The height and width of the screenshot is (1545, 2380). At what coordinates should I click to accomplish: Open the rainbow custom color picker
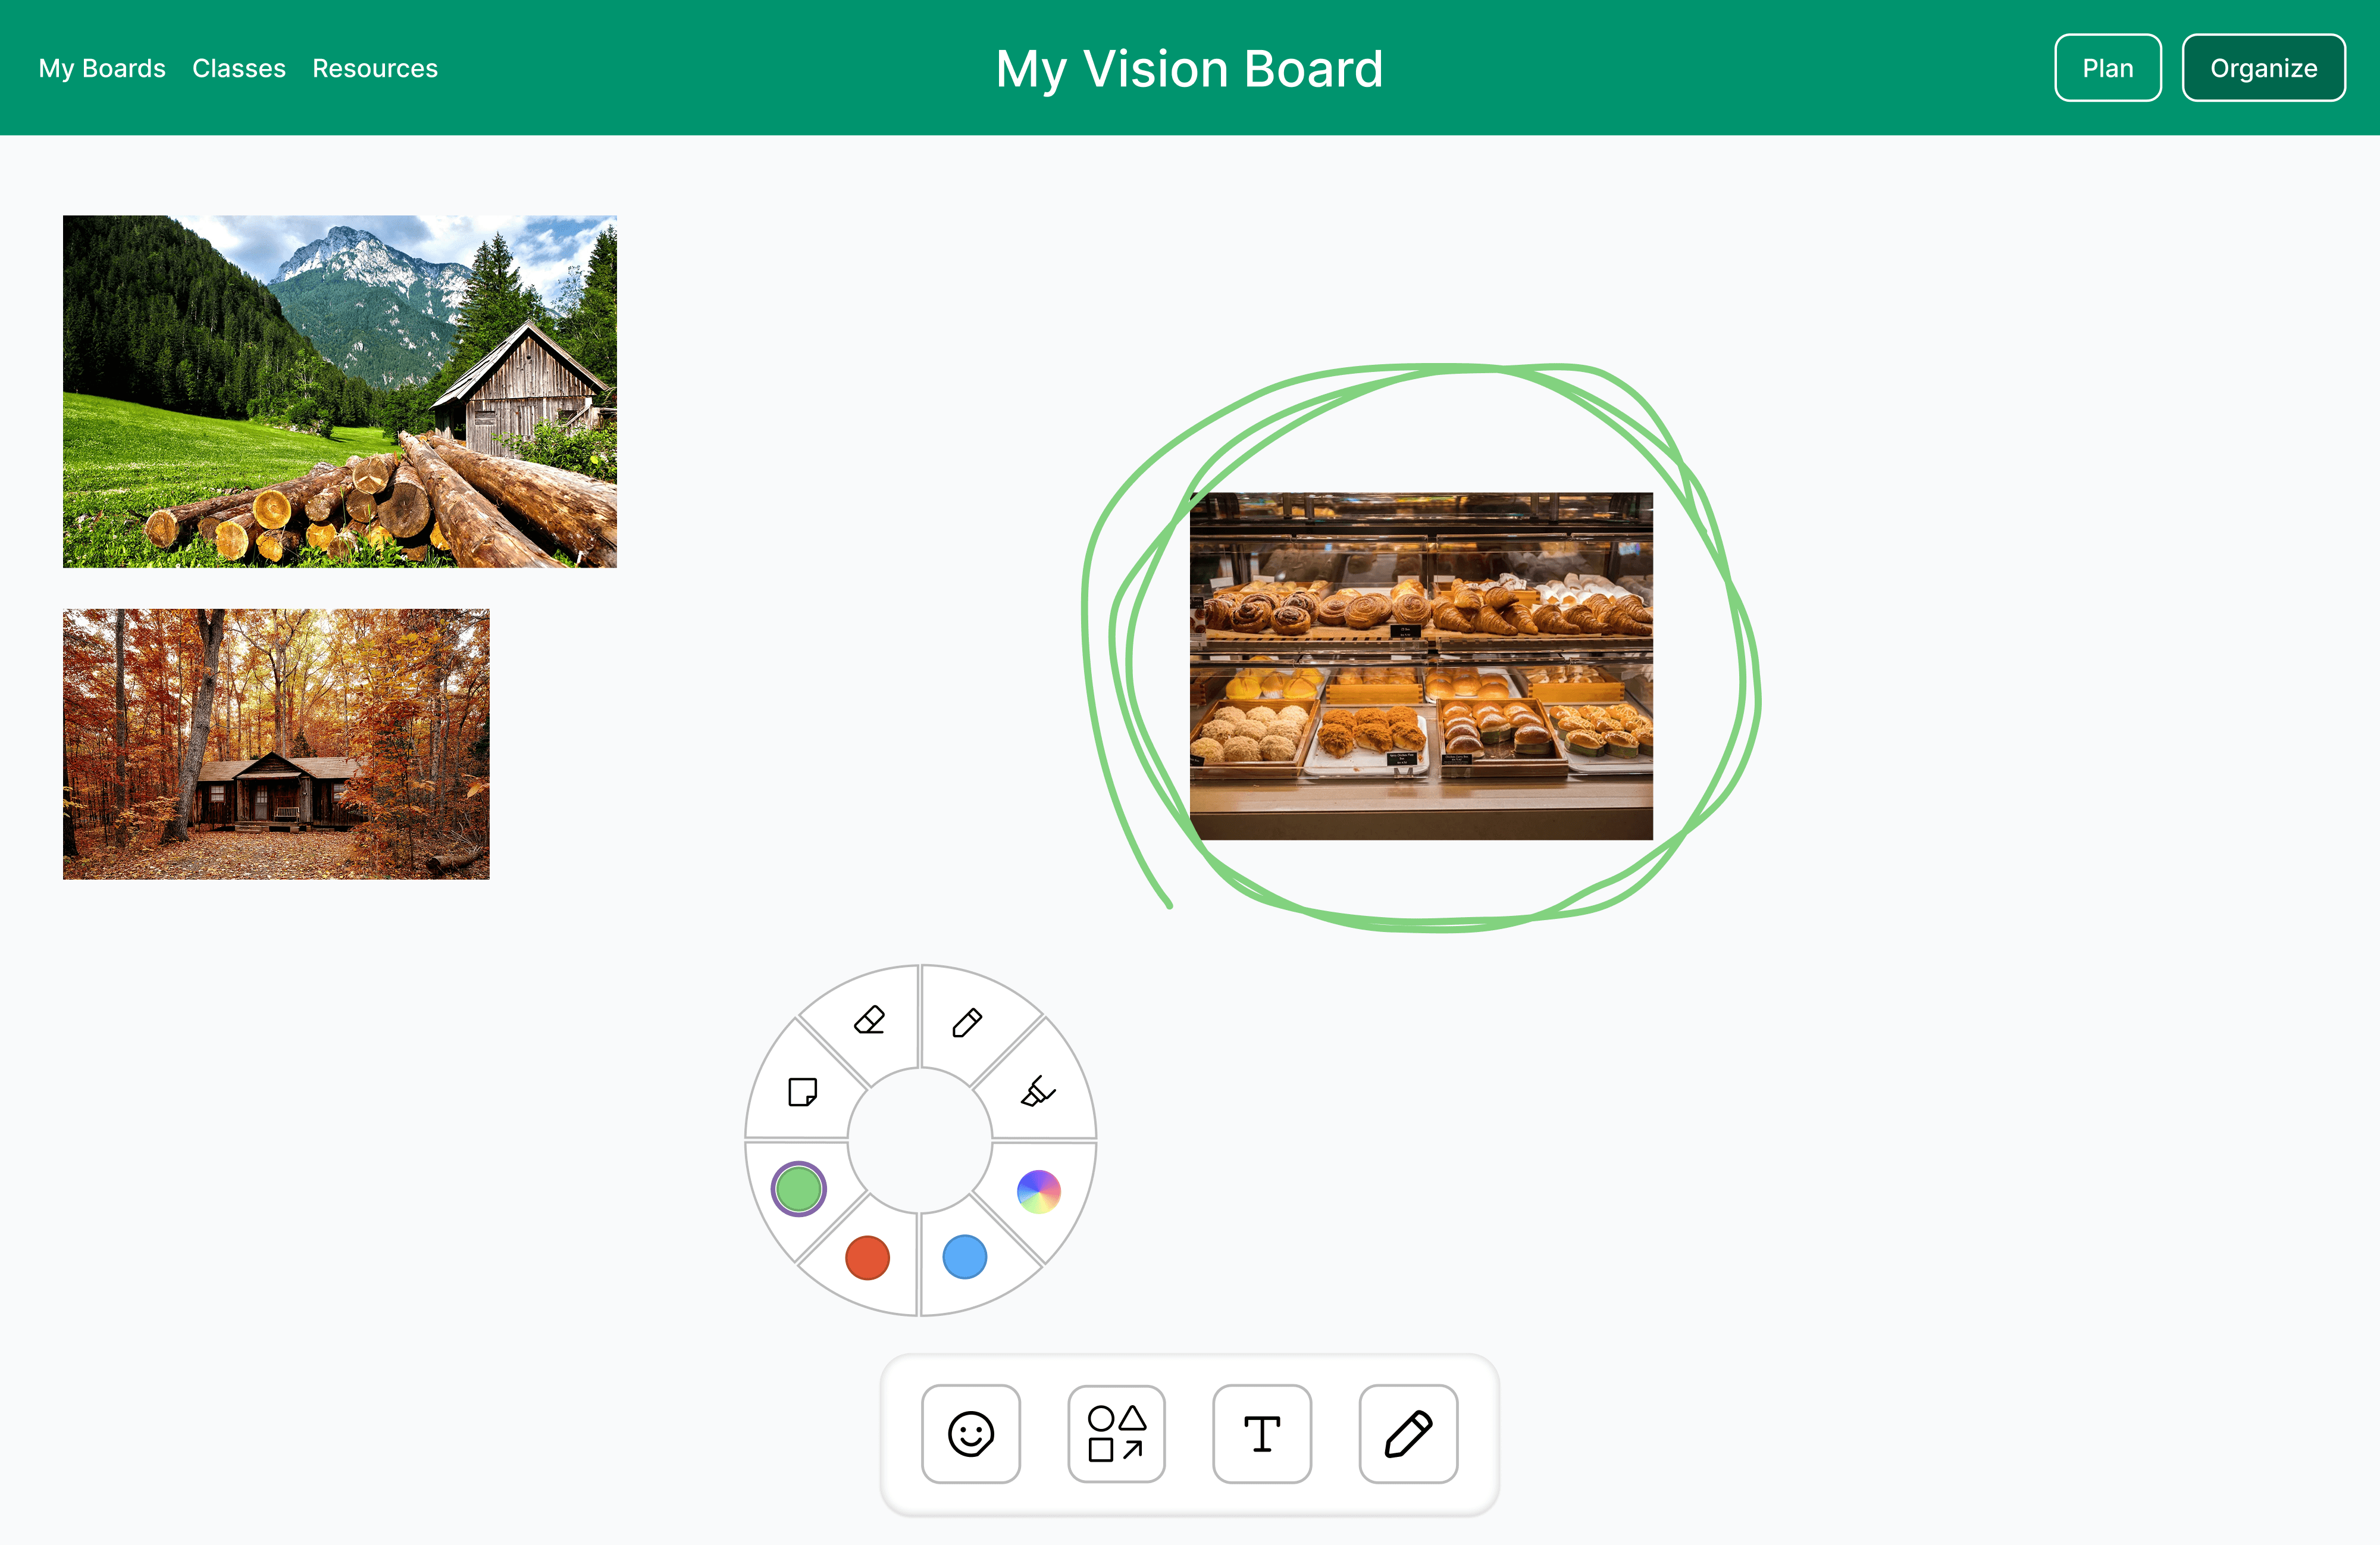click(1038, 1191)
